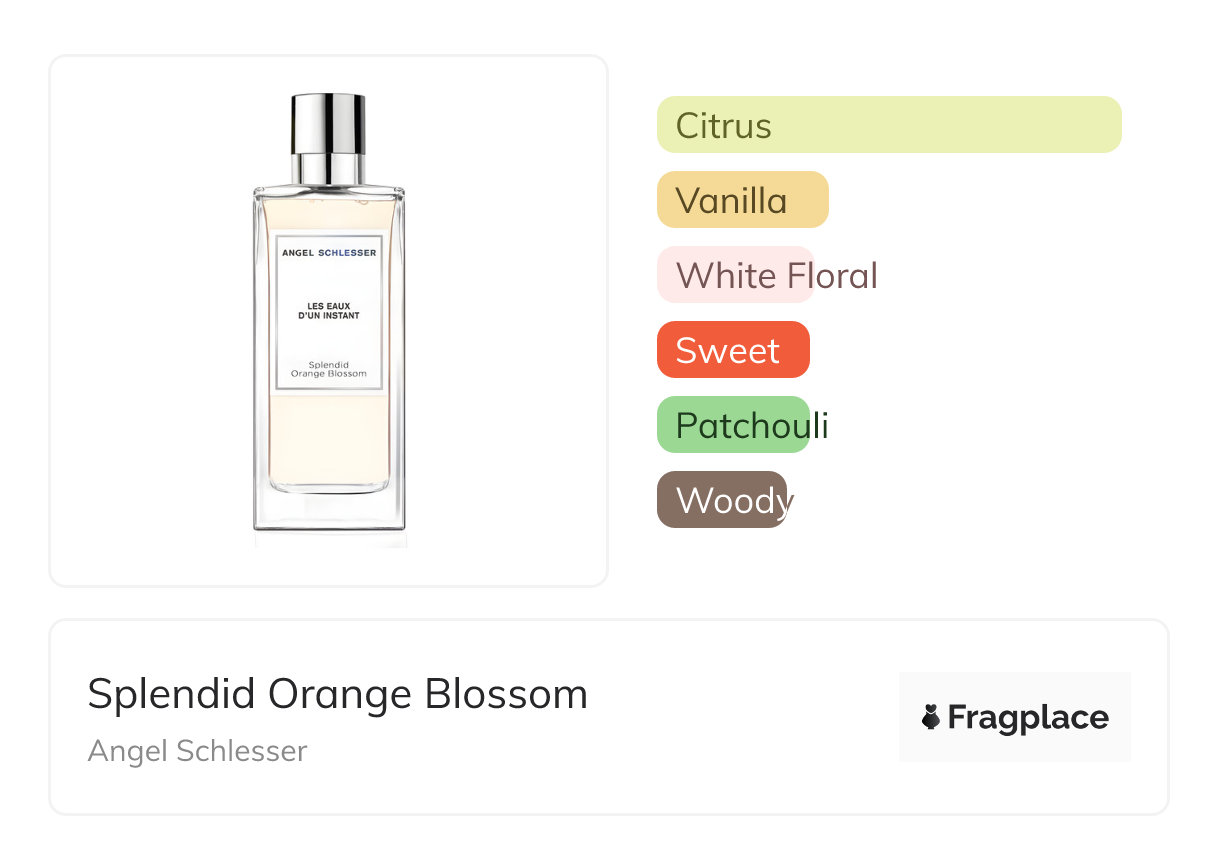Select the Citrus accord bar
Viewport: 1218px width, 864px height.
tap(889, 125)
